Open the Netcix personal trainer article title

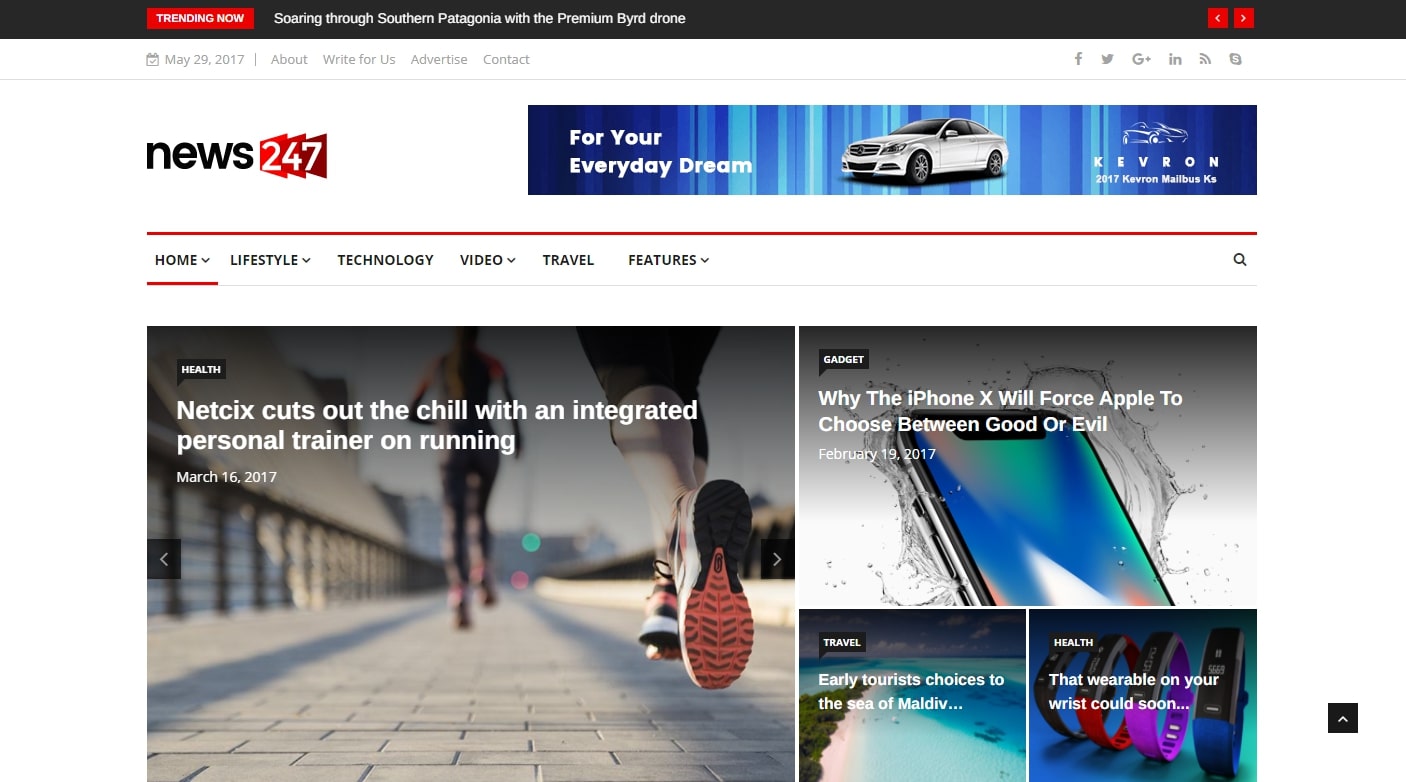(x=437, y=425)
